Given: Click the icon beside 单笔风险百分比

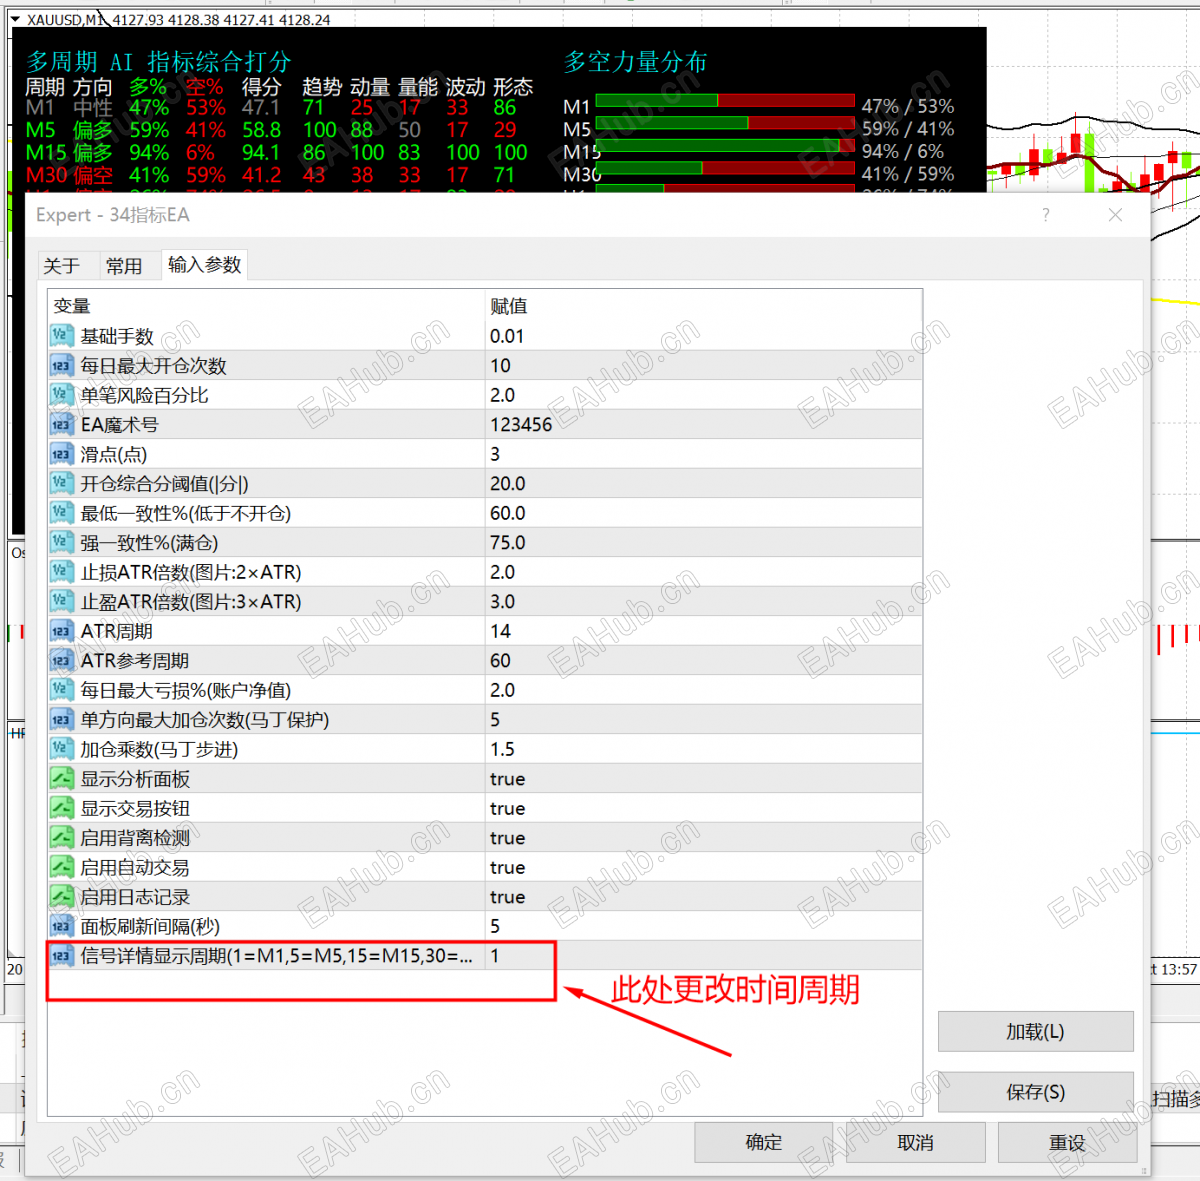Looking at the screenshot, I should [61, 395].
